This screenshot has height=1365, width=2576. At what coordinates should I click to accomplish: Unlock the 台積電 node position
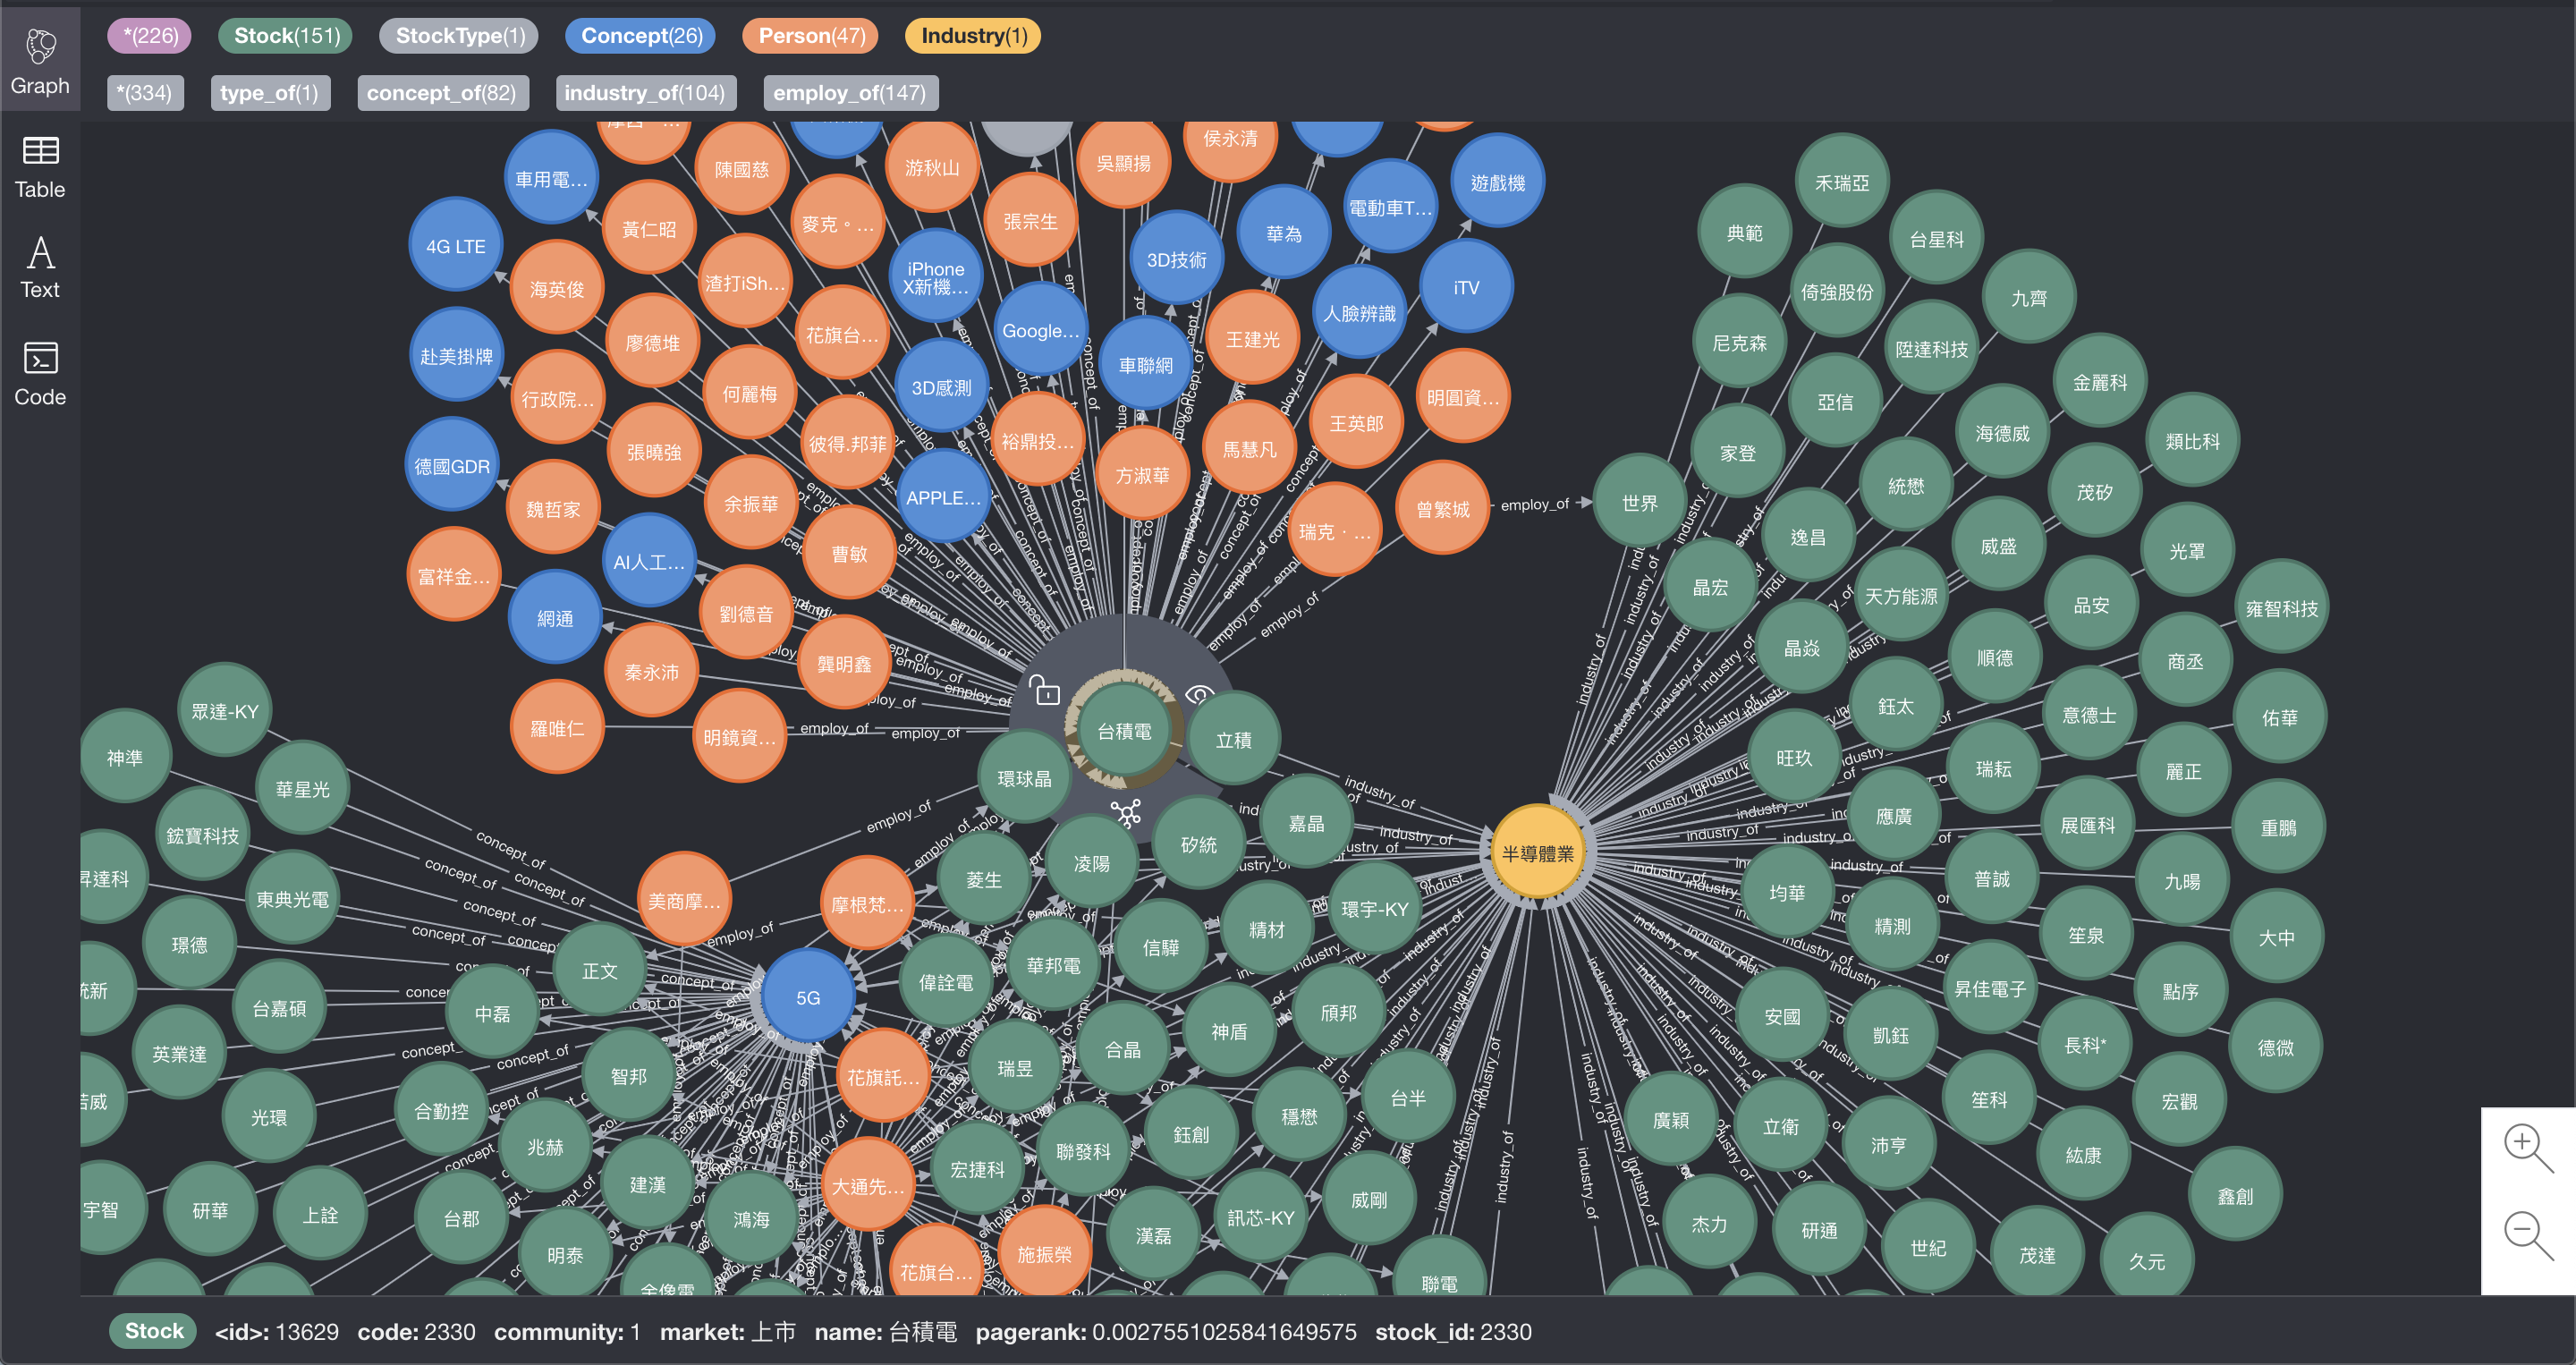pyautogui.click(x=1045, y=691)
